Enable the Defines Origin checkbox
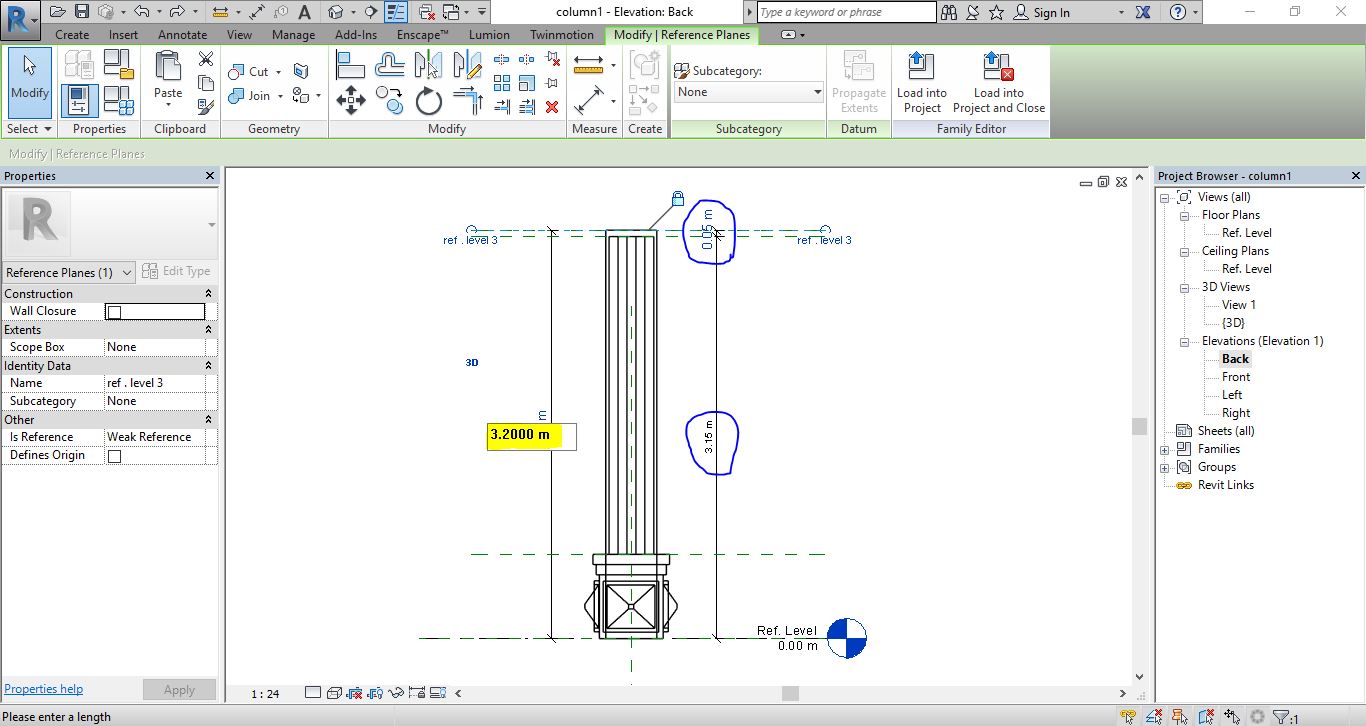The height and width of the screenshot is (726, 1366). [114, 456]
